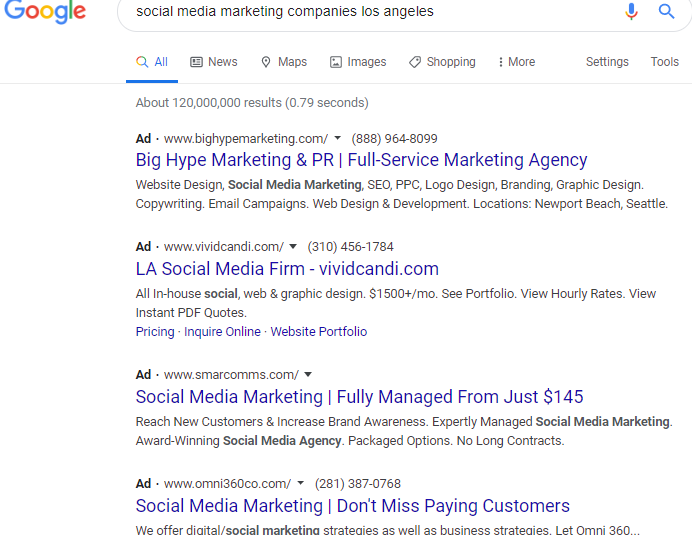Click the www.omni360co.com/ URL text

[227, 484]
